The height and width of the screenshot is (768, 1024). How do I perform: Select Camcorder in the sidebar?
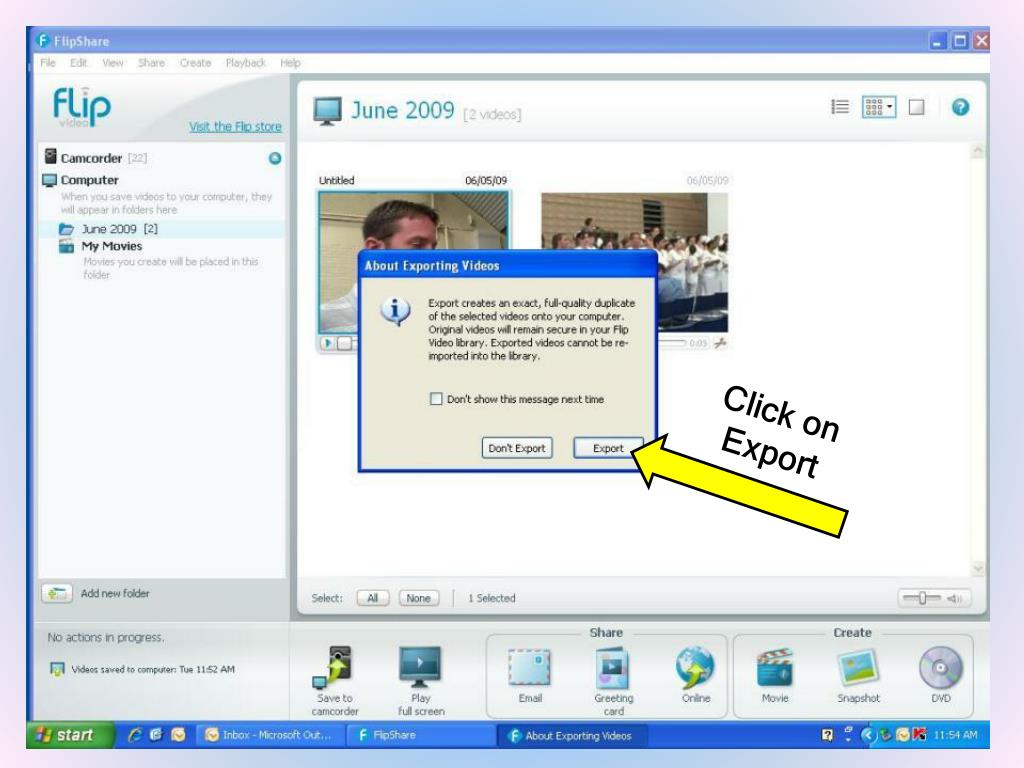point(91,158)
